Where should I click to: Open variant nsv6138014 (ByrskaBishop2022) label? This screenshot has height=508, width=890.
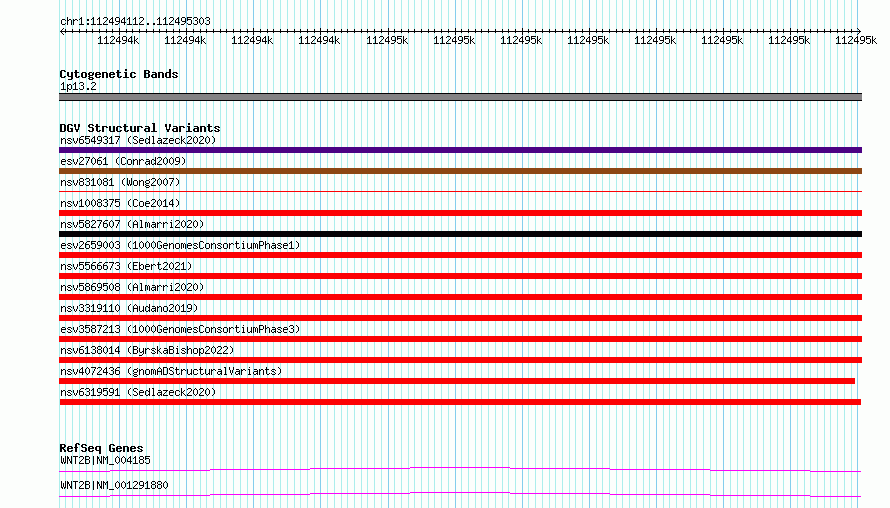tap(147, 350)
